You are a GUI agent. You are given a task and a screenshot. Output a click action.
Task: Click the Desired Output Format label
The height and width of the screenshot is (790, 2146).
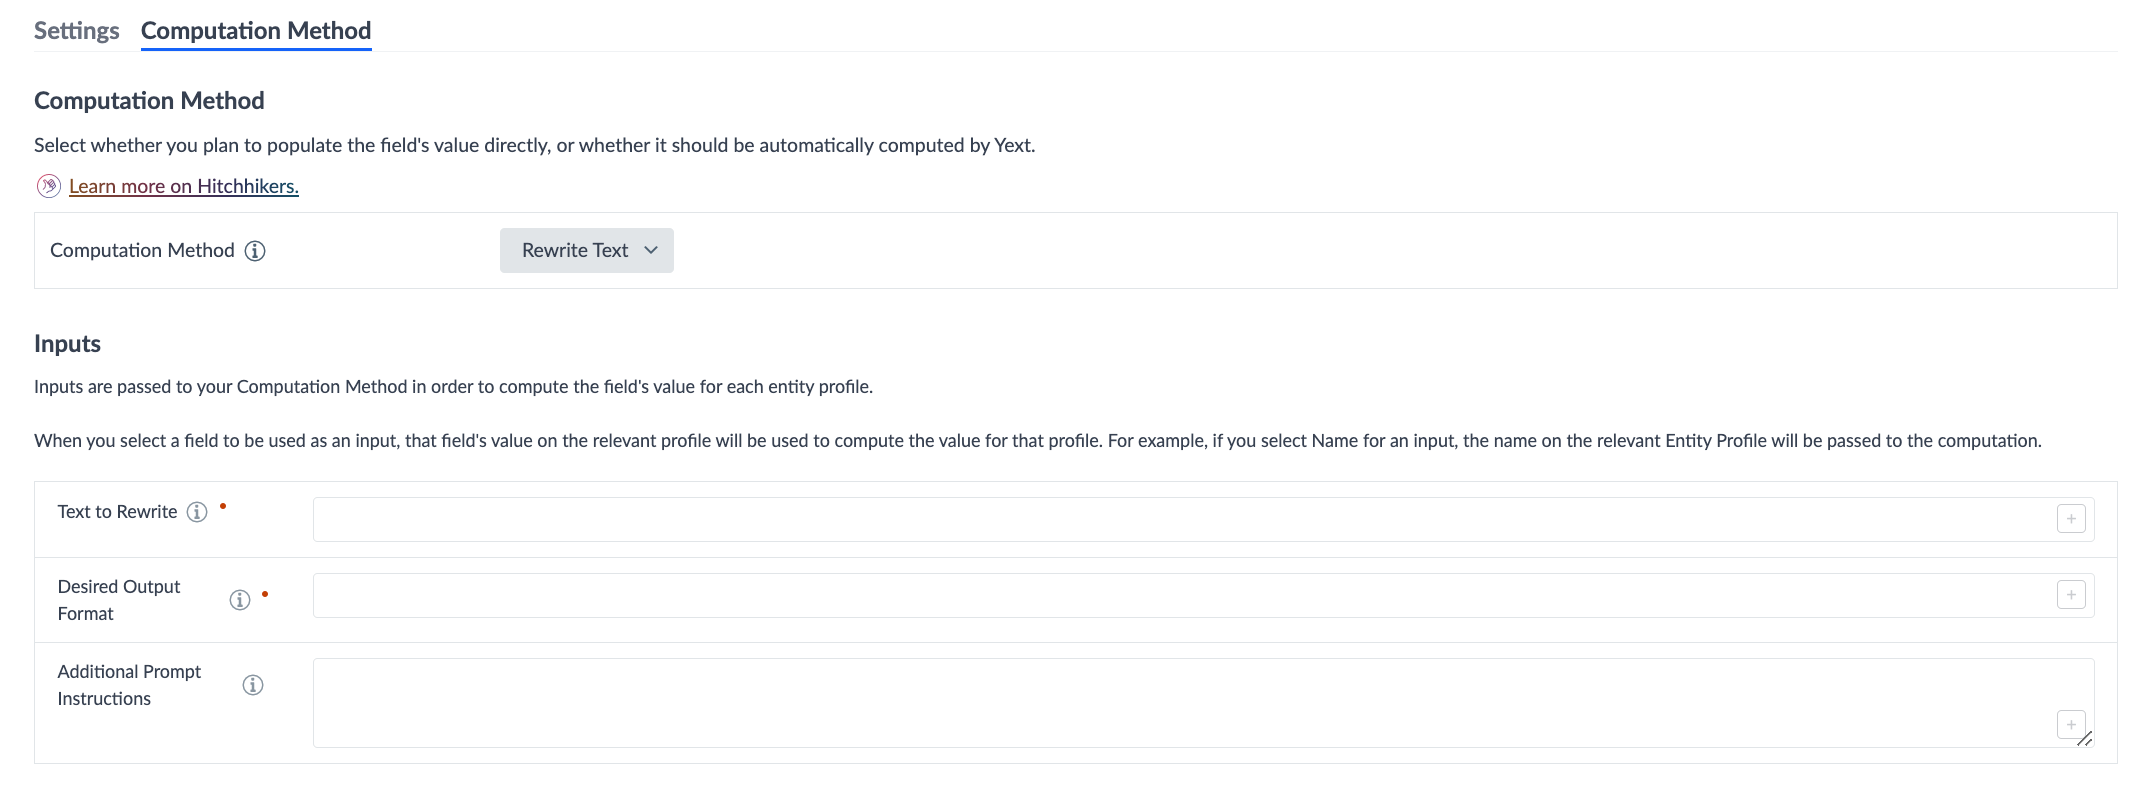[x=119, y=600]
